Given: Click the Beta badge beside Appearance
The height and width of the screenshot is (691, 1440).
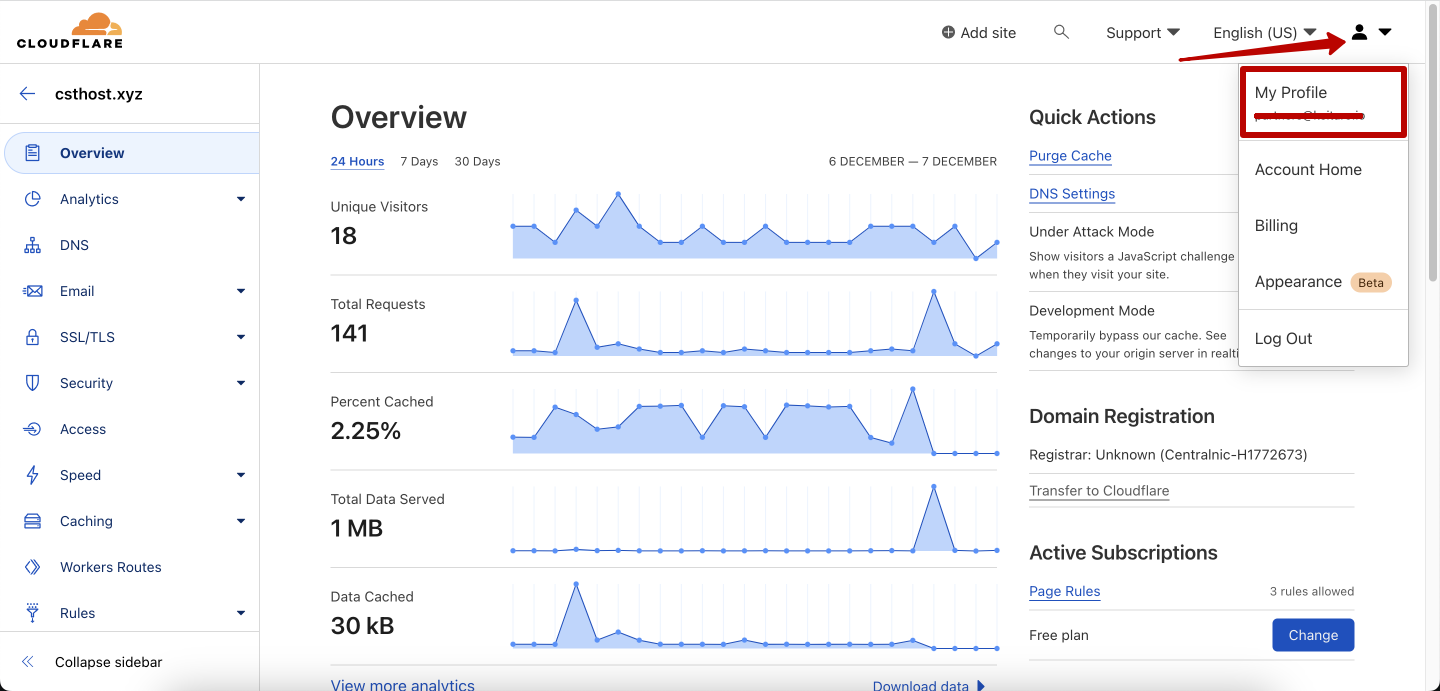Looking at the screenshot, I should (1371, 283).
